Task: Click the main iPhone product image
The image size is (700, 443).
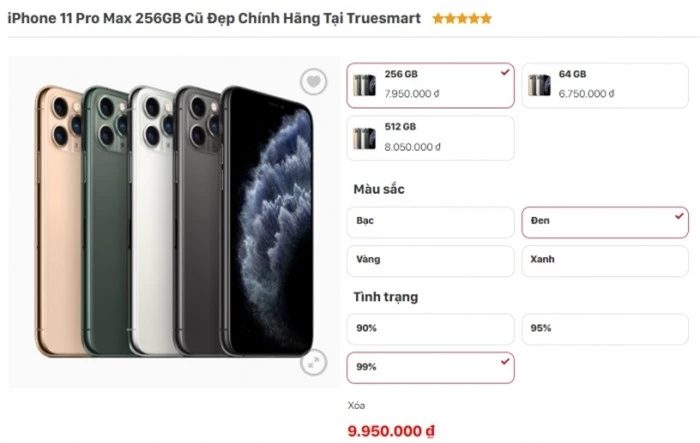Action: coord(174,222)
